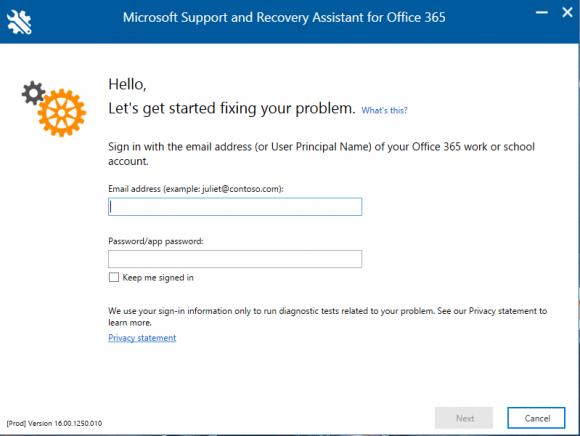Close the Support and Recovery Assistant window
The width and height of the screenshot is (580, 436).
[567, 12]
